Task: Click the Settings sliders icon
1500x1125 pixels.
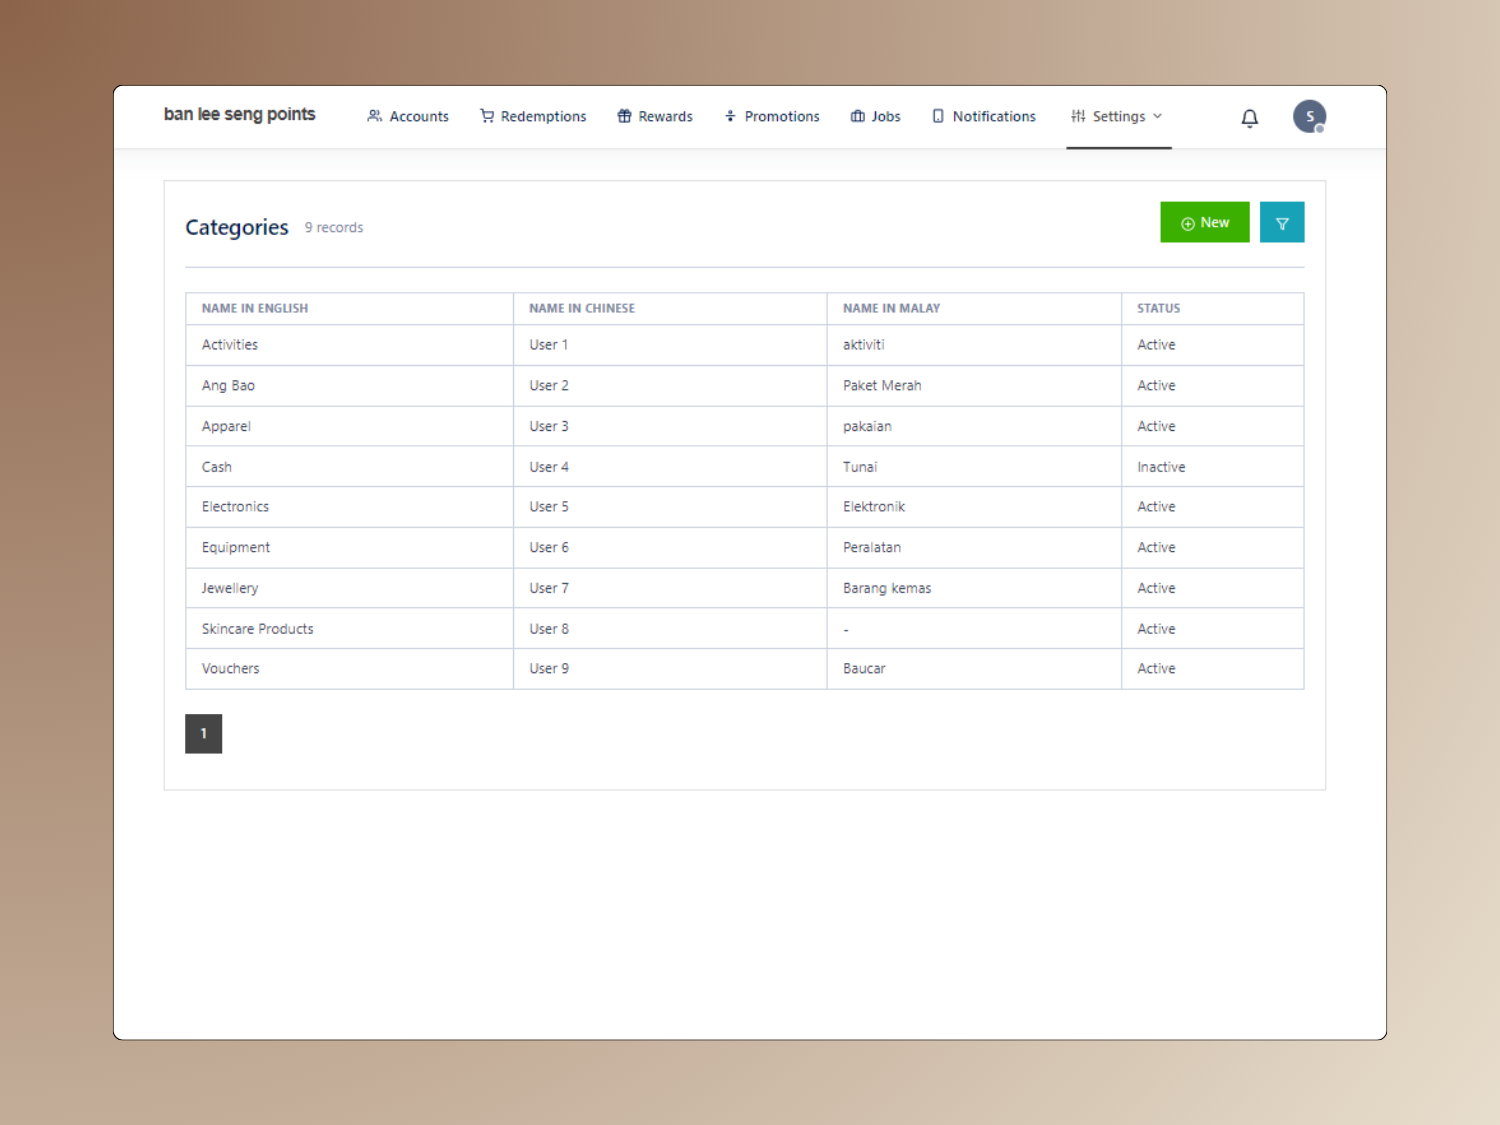Action: [1078, 117]
